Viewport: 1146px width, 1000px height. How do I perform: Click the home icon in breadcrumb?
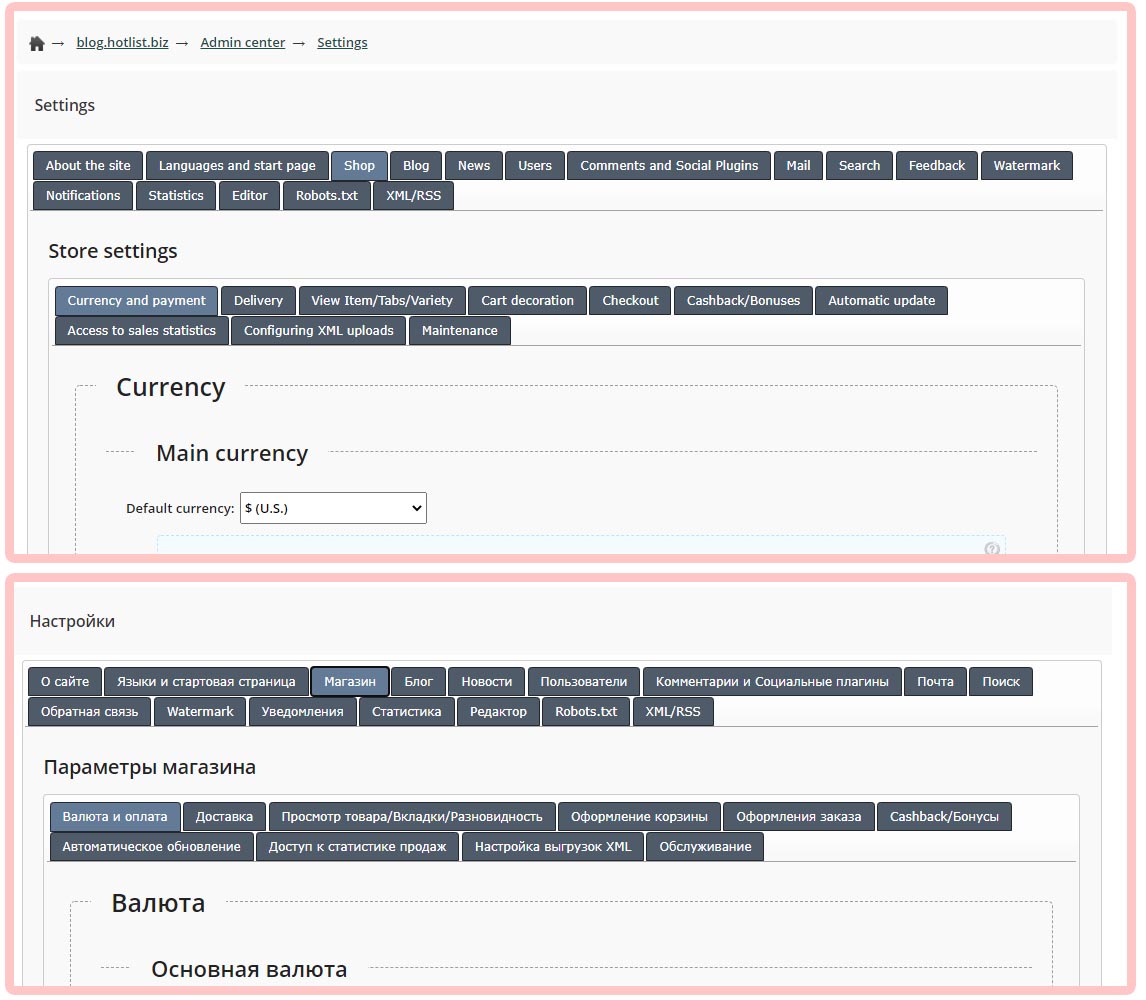[37, 43]
